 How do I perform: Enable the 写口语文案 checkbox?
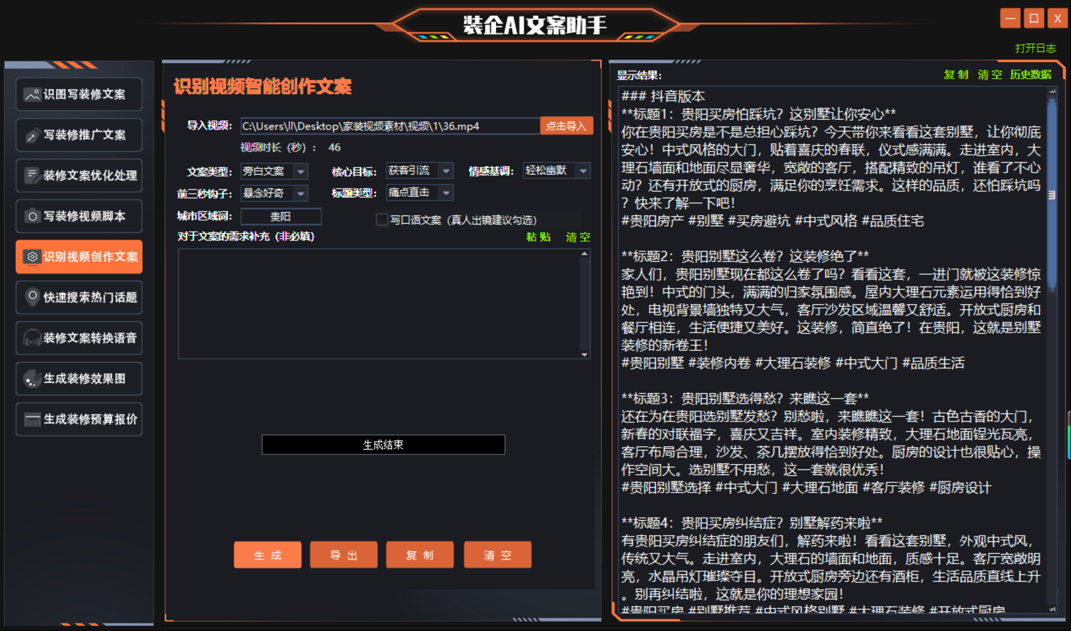pyautogui.click(x=382, y=220)
